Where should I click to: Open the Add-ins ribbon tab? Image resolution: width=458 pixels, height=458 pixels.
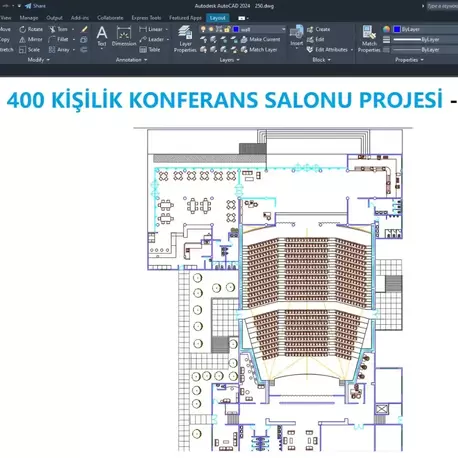[80, 18]
